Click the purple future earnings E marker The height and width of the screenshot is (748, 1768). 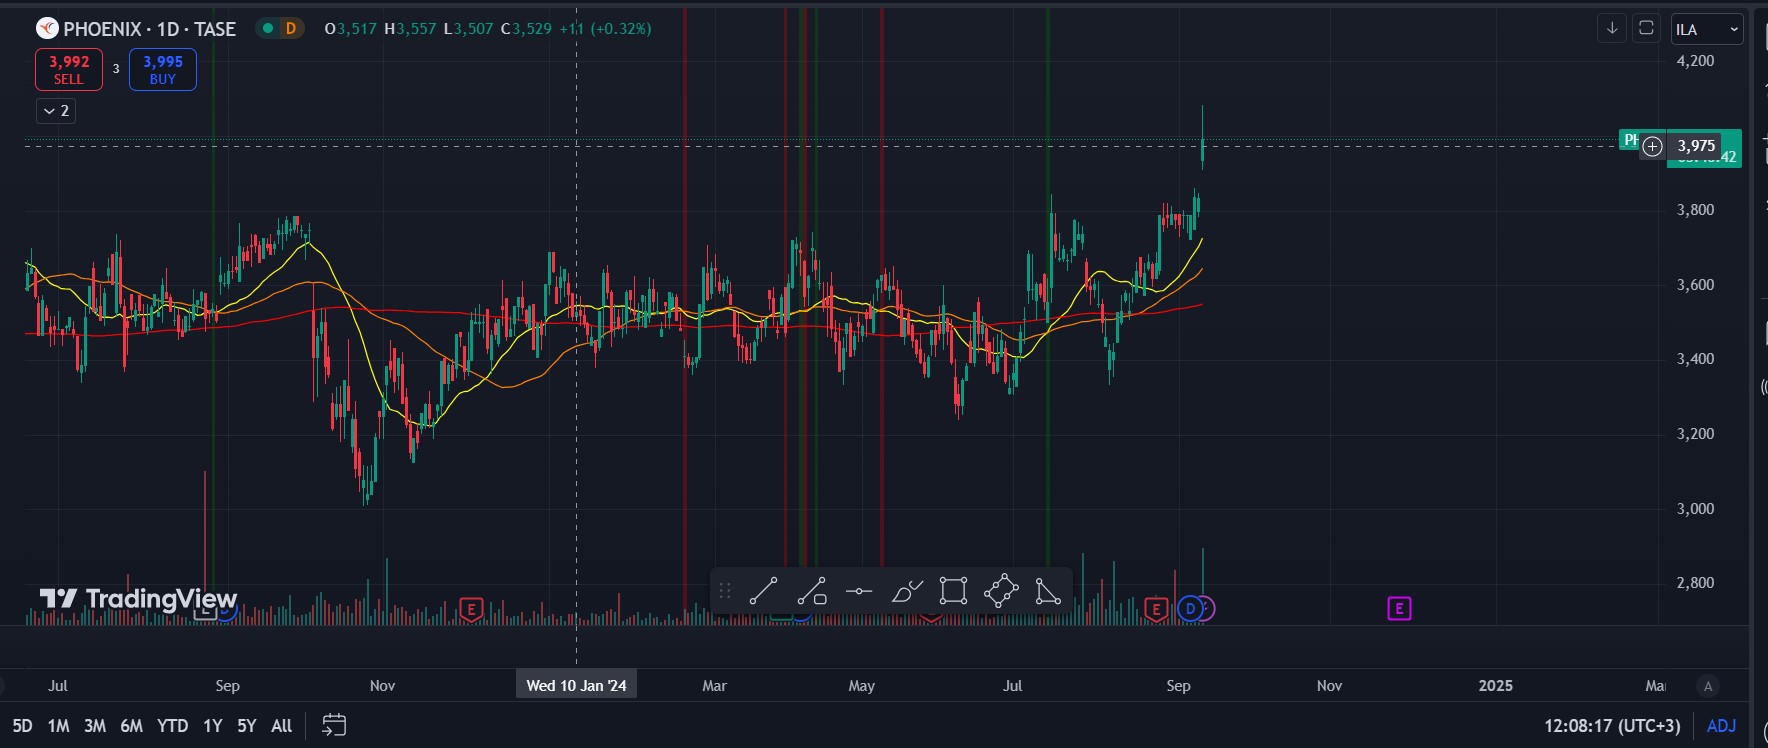[1399, 608]
